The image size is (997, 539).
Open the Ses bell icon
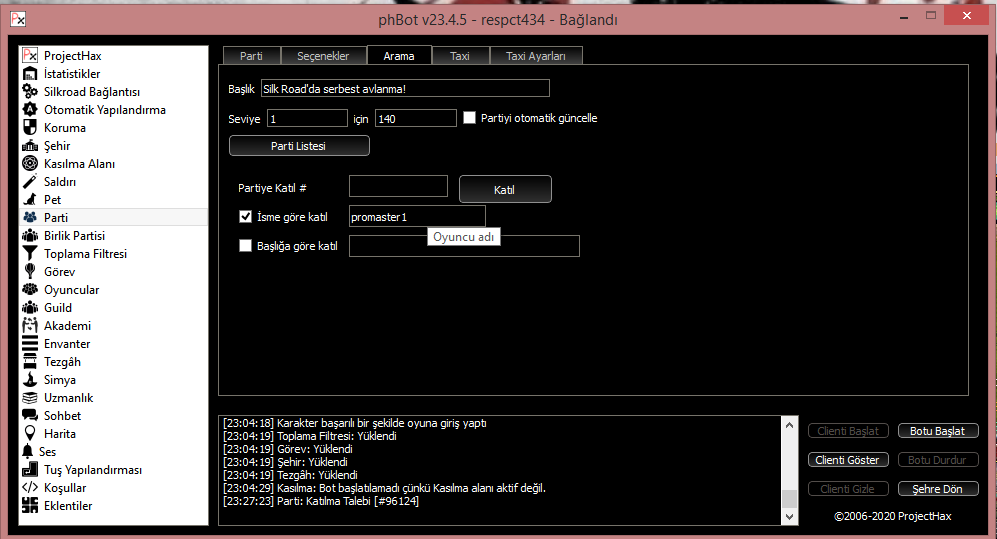pyautogui.click(x=30, y=452)
